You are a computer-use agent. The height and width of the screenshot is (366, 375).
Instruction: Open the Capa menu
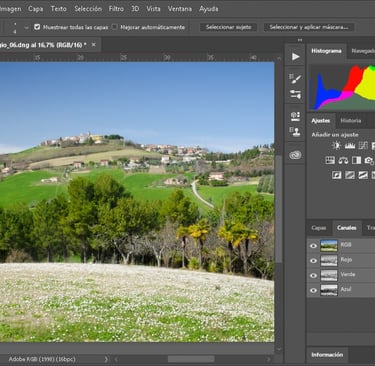(35, 9)
